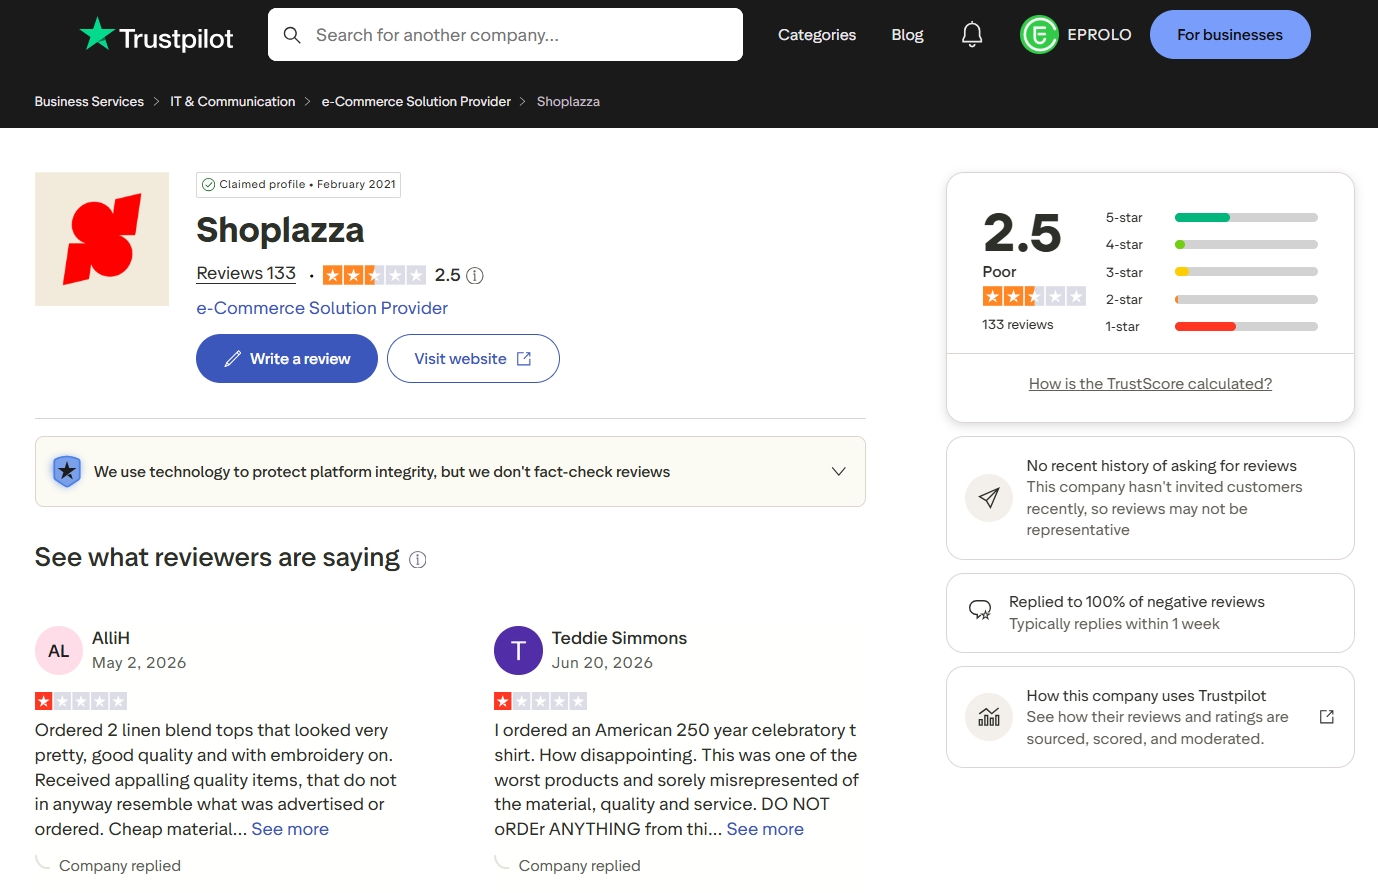The height and width of the screenshot is (893, 1378).
Task: Click the external link icon in Visit website
Action: (524, 359)
